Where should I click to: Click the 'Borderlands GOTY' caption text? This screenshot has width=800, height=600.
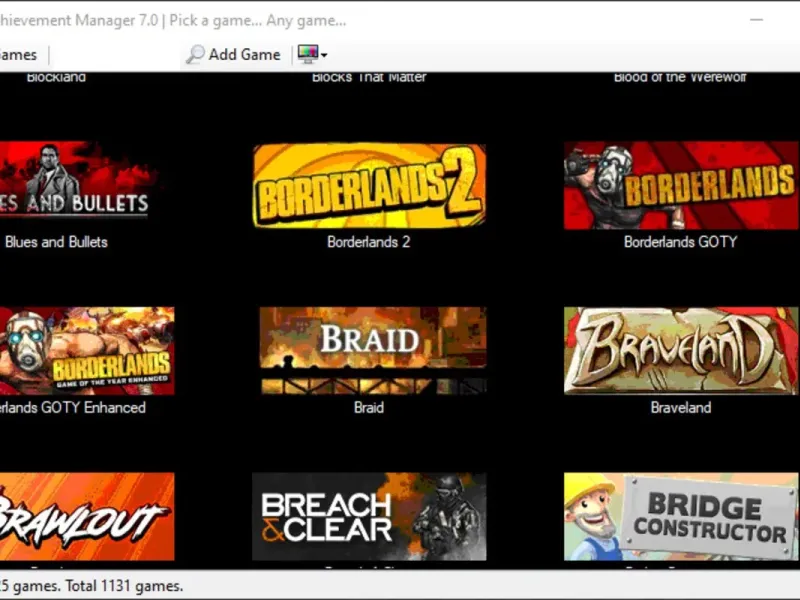pos(681,242)
